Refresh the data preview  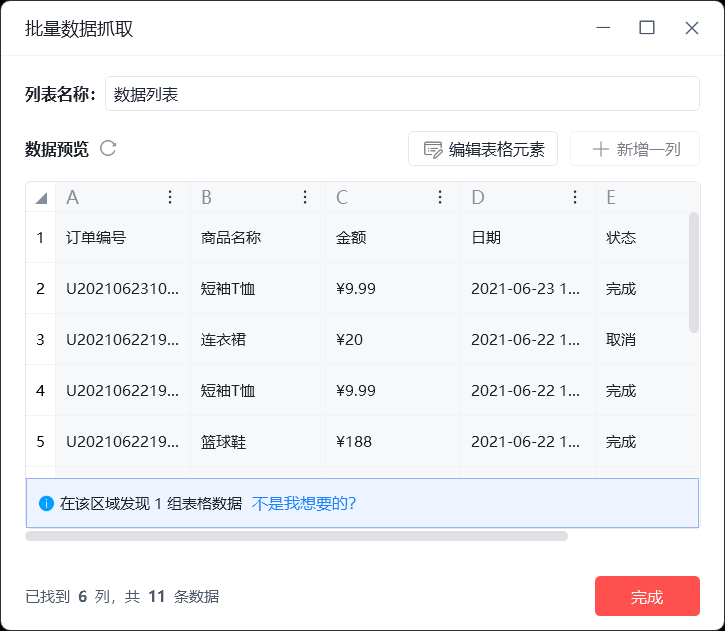tap(108, 148)
